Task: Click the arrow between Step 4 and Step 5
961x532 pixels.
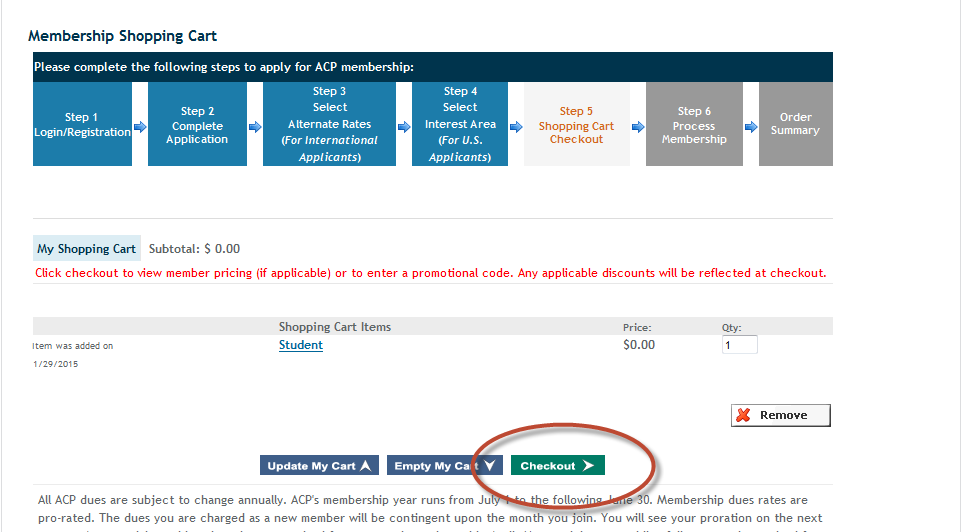Action: (516, 127)
